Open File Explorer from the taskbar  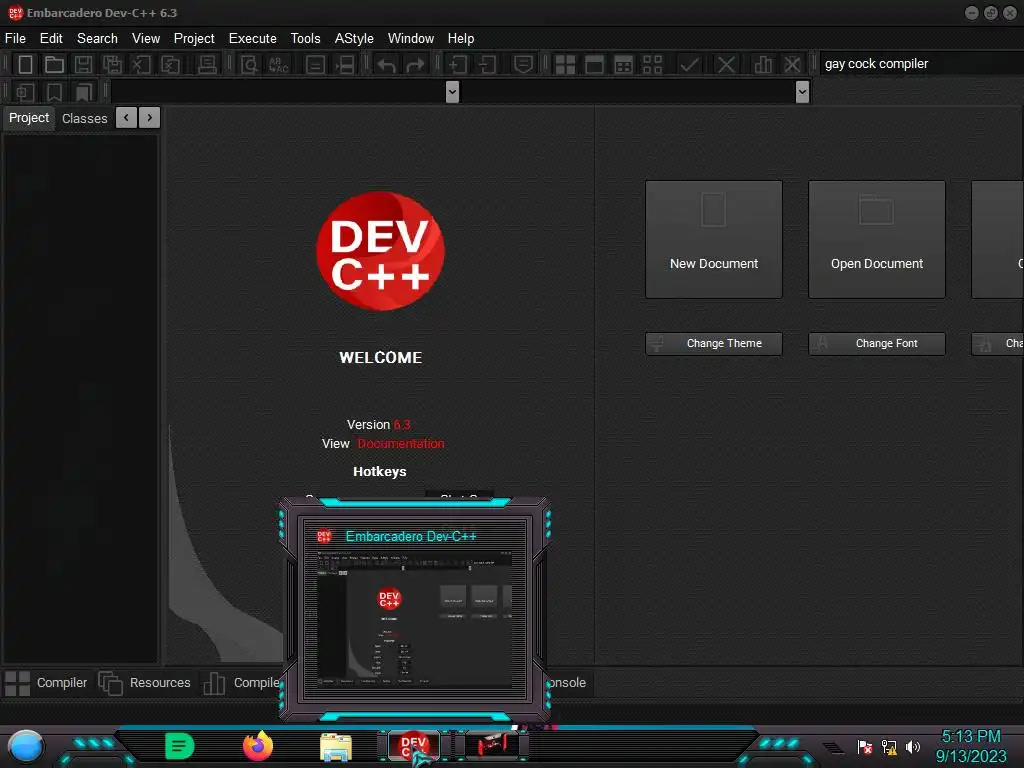[336, 746]
